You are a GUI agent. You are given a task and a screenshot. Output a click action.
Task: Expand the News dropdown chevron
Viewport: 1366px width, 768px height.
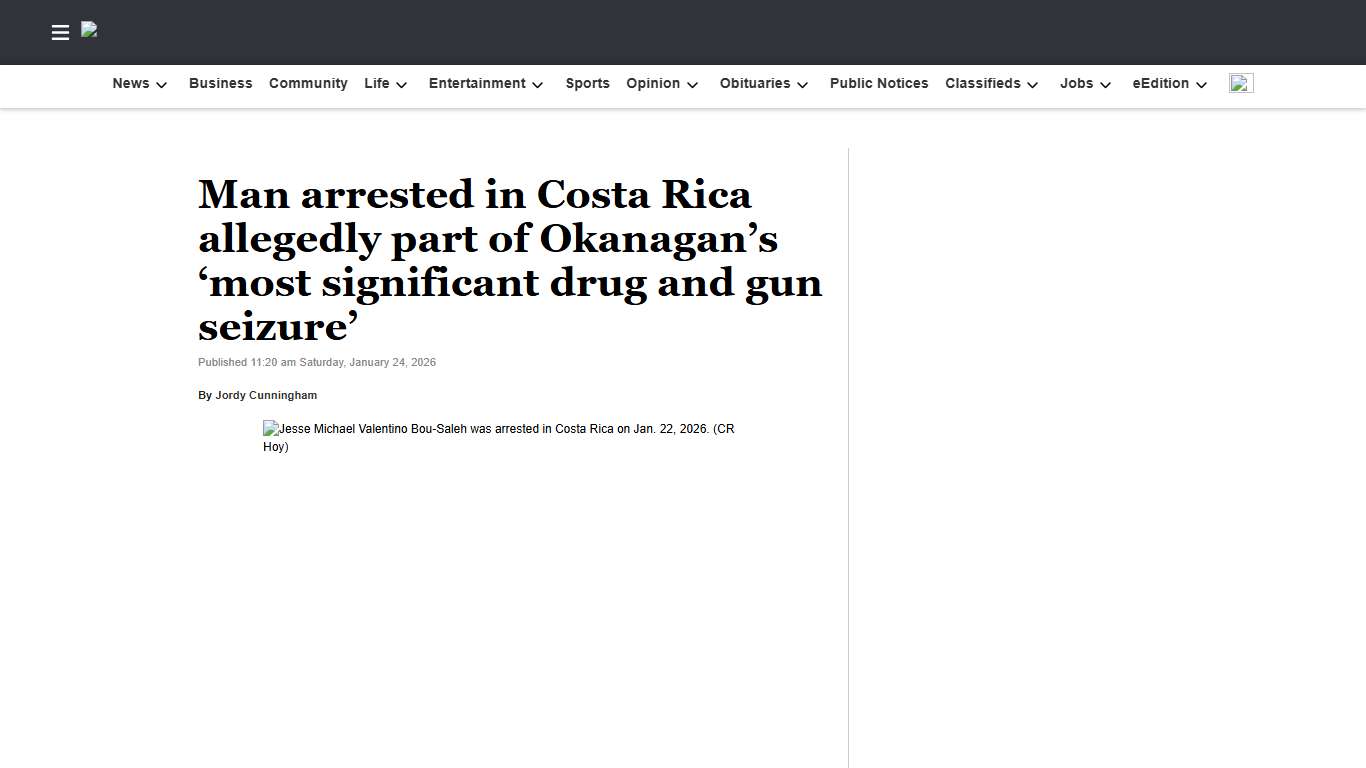(x=161, y=85)
